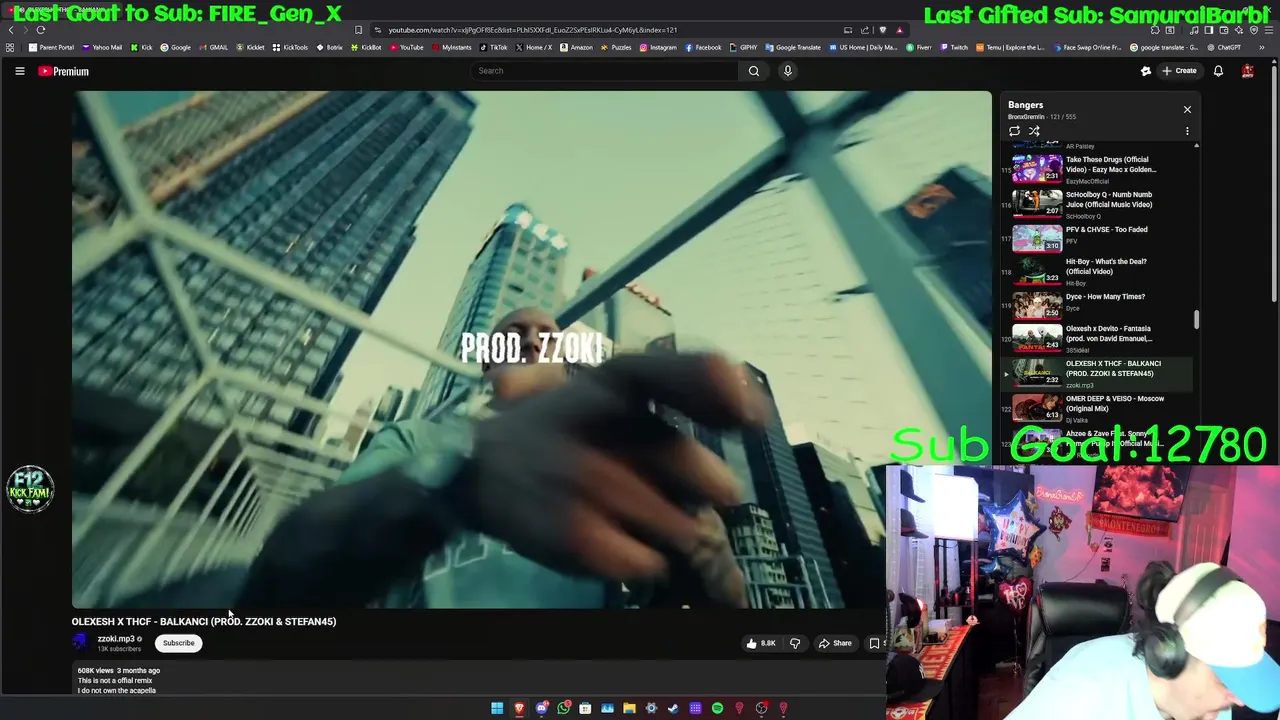Click the playlist panel scrollbar thumb
The height and width of the screenshot is (720, 1280).
coord(1196,320)
